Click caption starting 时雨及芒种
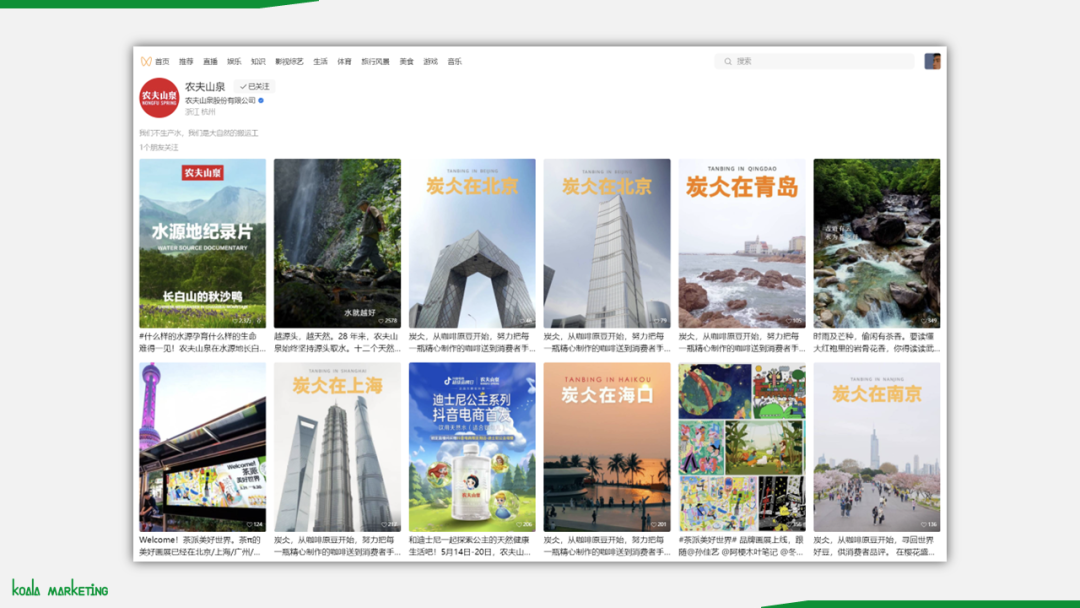 (877, 342)
